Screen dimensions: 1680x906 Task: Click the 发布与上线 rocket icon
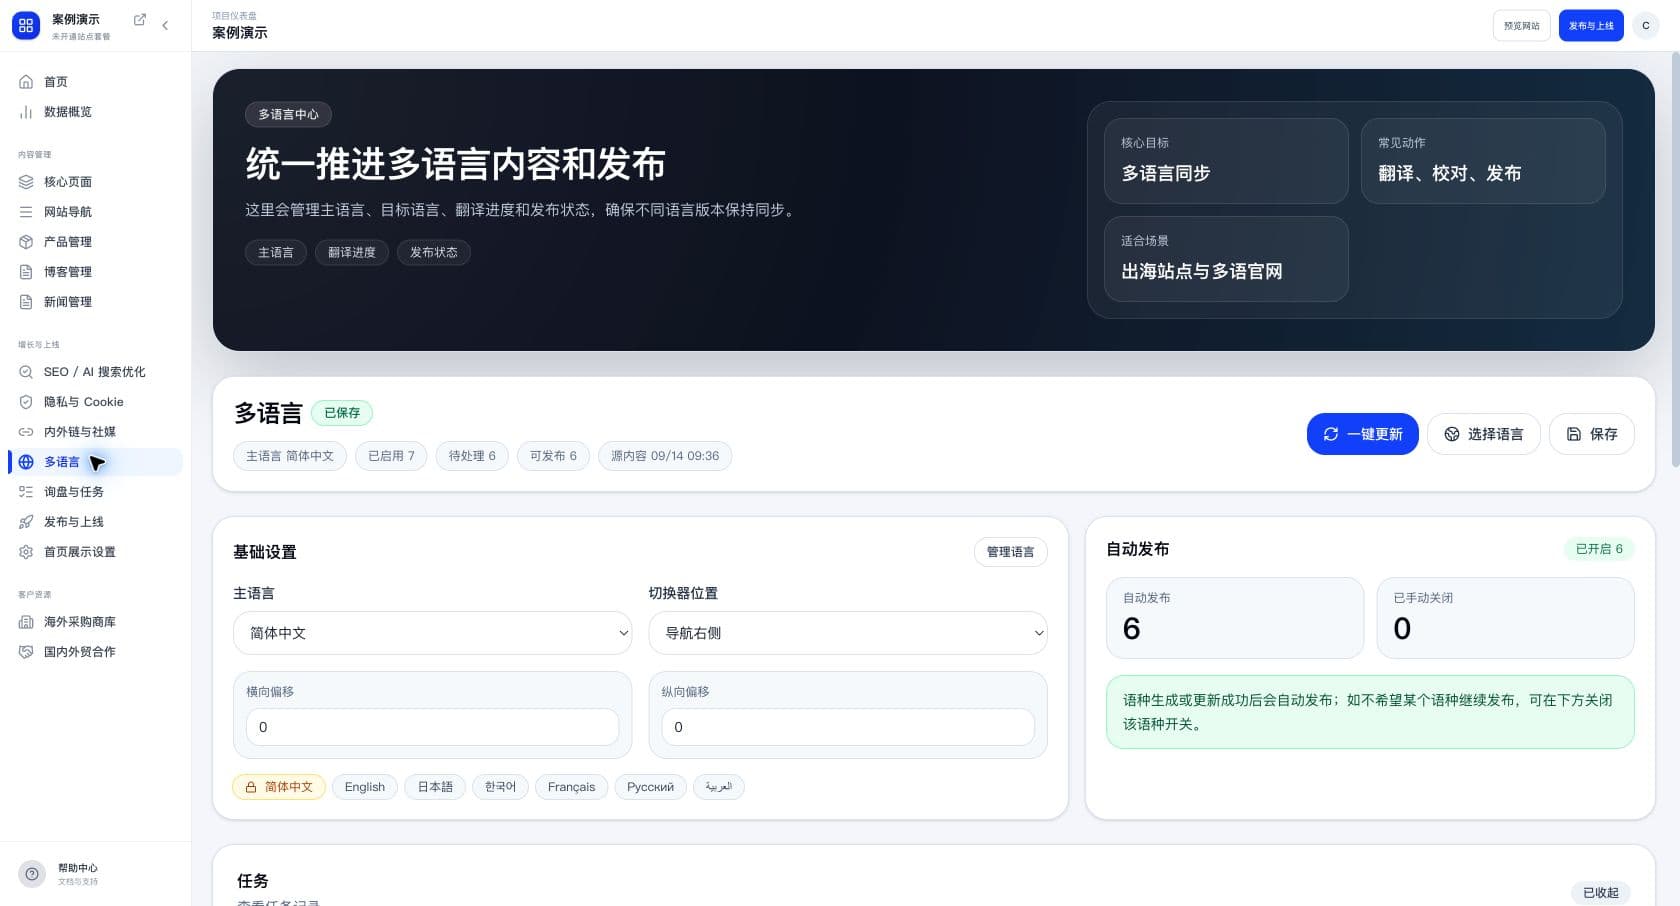[x=26, y=522]
